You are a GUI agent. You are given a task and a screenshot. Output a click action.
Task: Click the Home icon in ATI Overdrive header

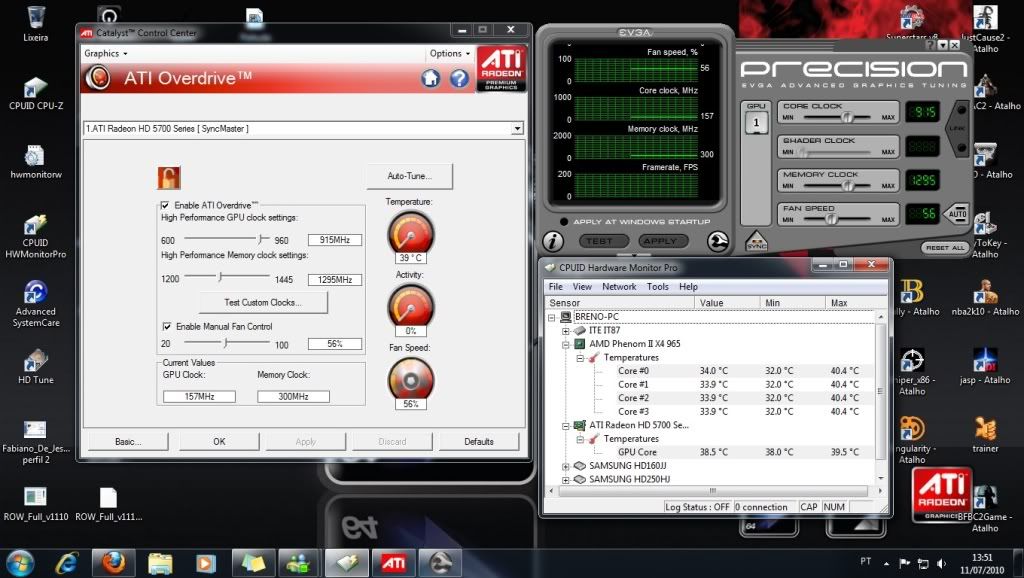pyautogui.click(x=430, y=78)
